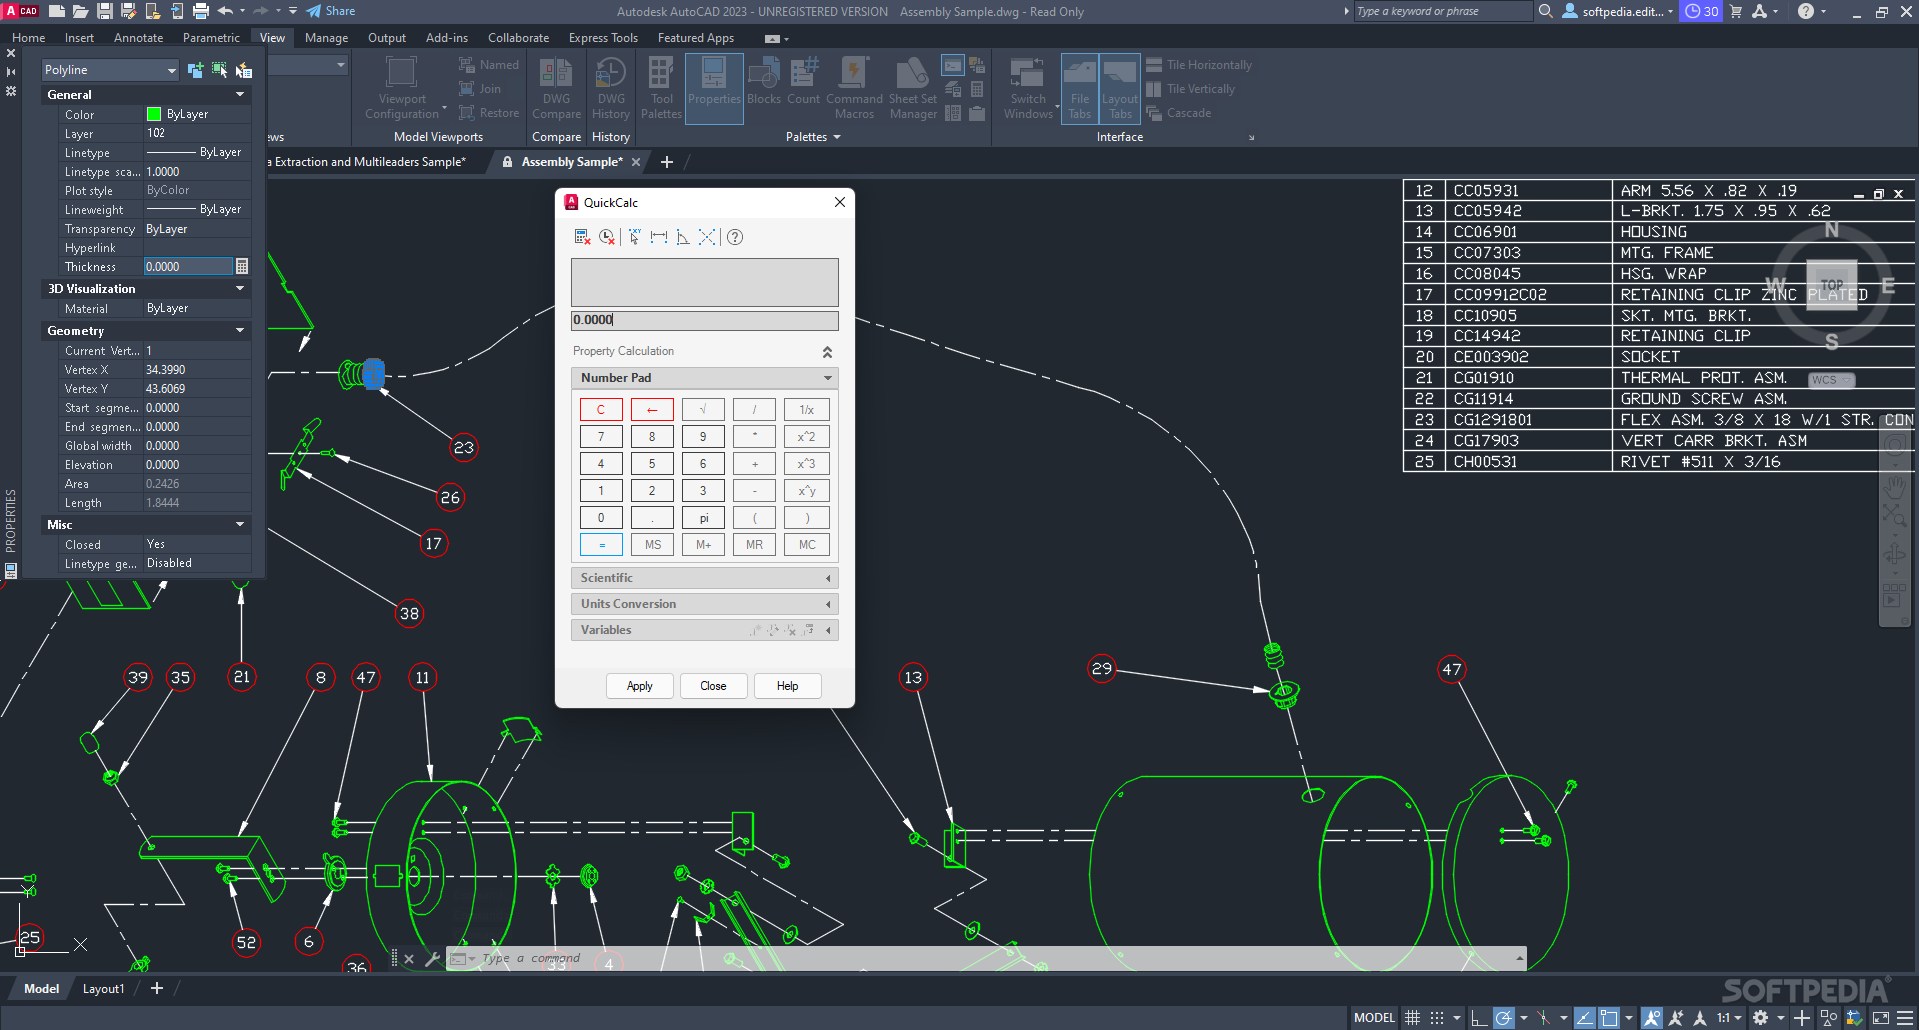Click the Quick Select icon in Properties palette
1919x1030 pixels.
[243, 70]
